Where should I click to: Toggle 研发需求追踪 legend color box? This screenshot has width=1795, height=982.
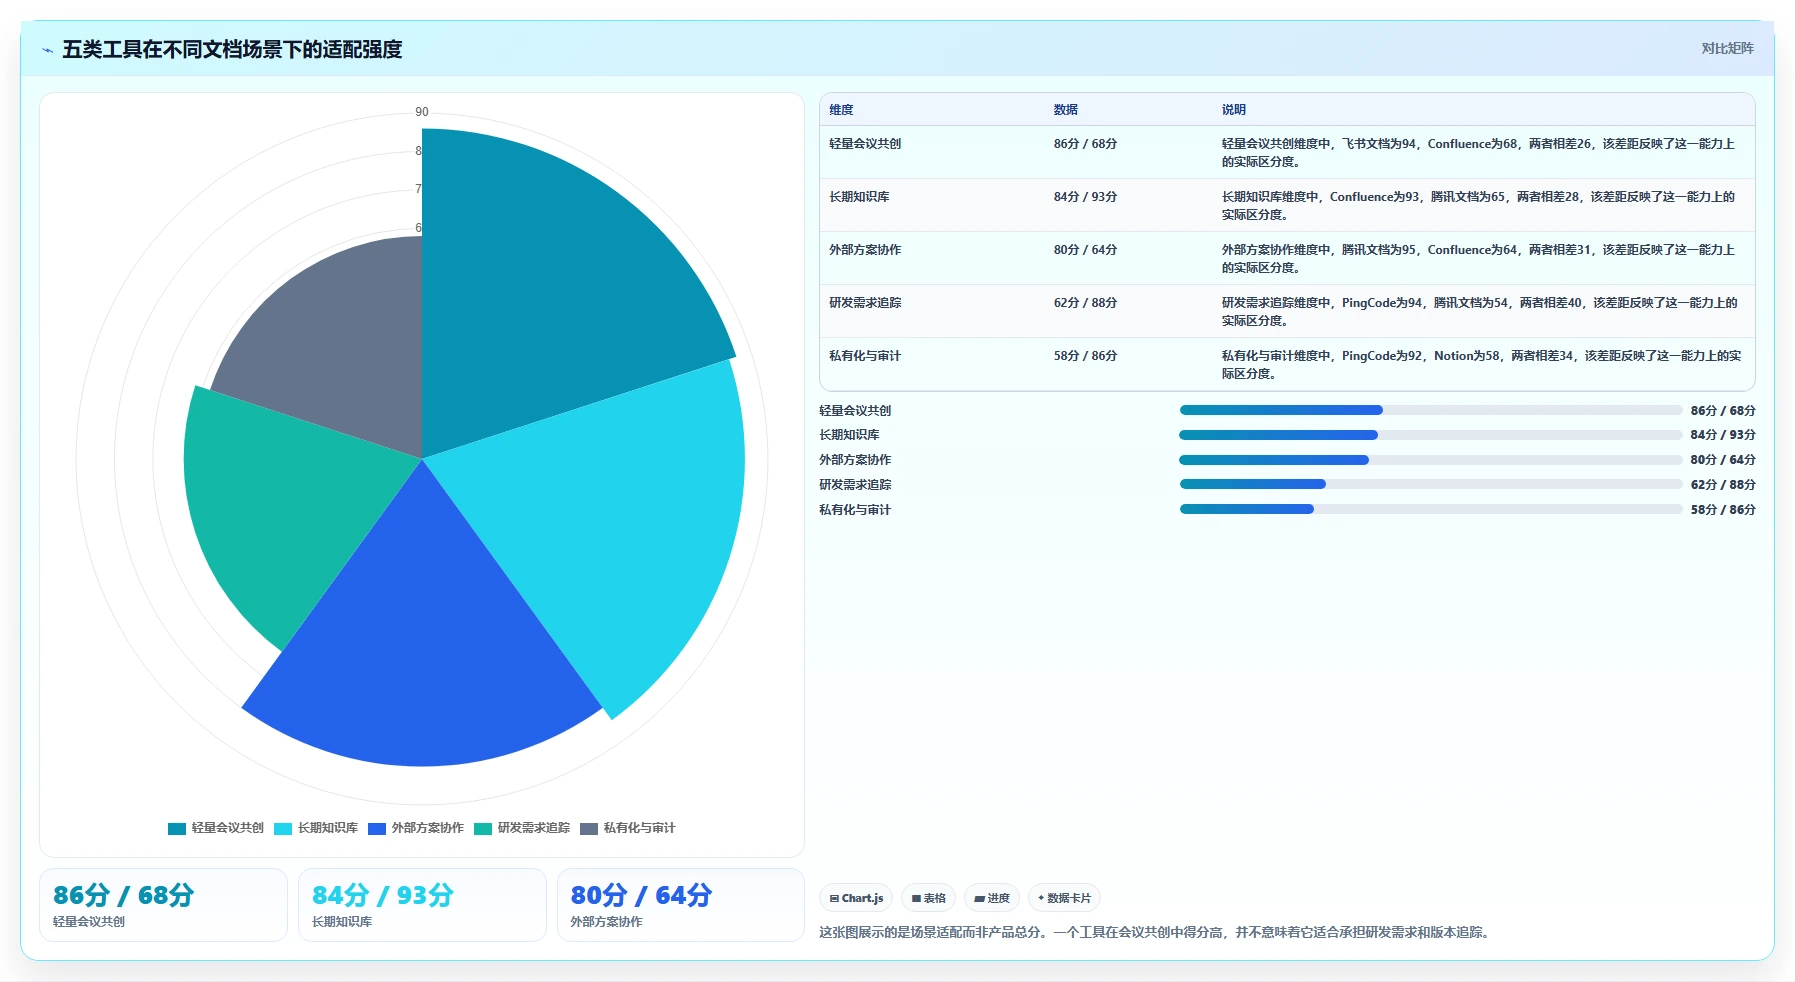point(483,828)
